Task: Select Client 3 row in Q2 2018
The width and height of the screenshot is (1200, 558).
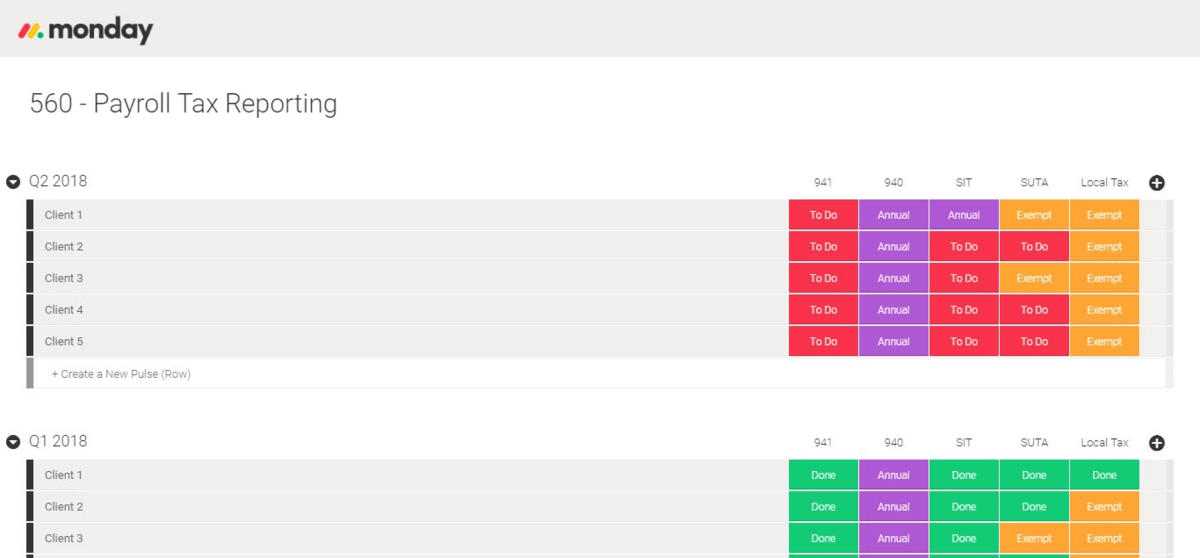Action: [64, 278]
